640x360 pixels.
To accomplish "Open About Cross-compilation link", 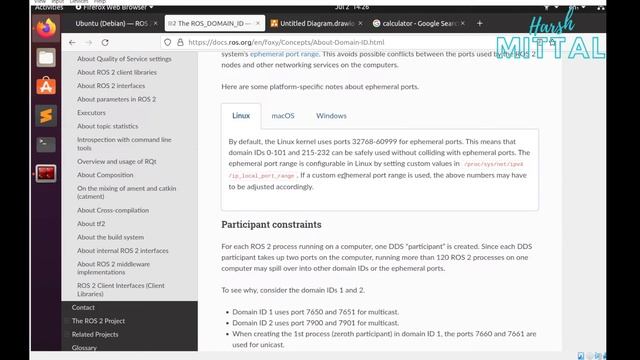I will tap(113, 210).
